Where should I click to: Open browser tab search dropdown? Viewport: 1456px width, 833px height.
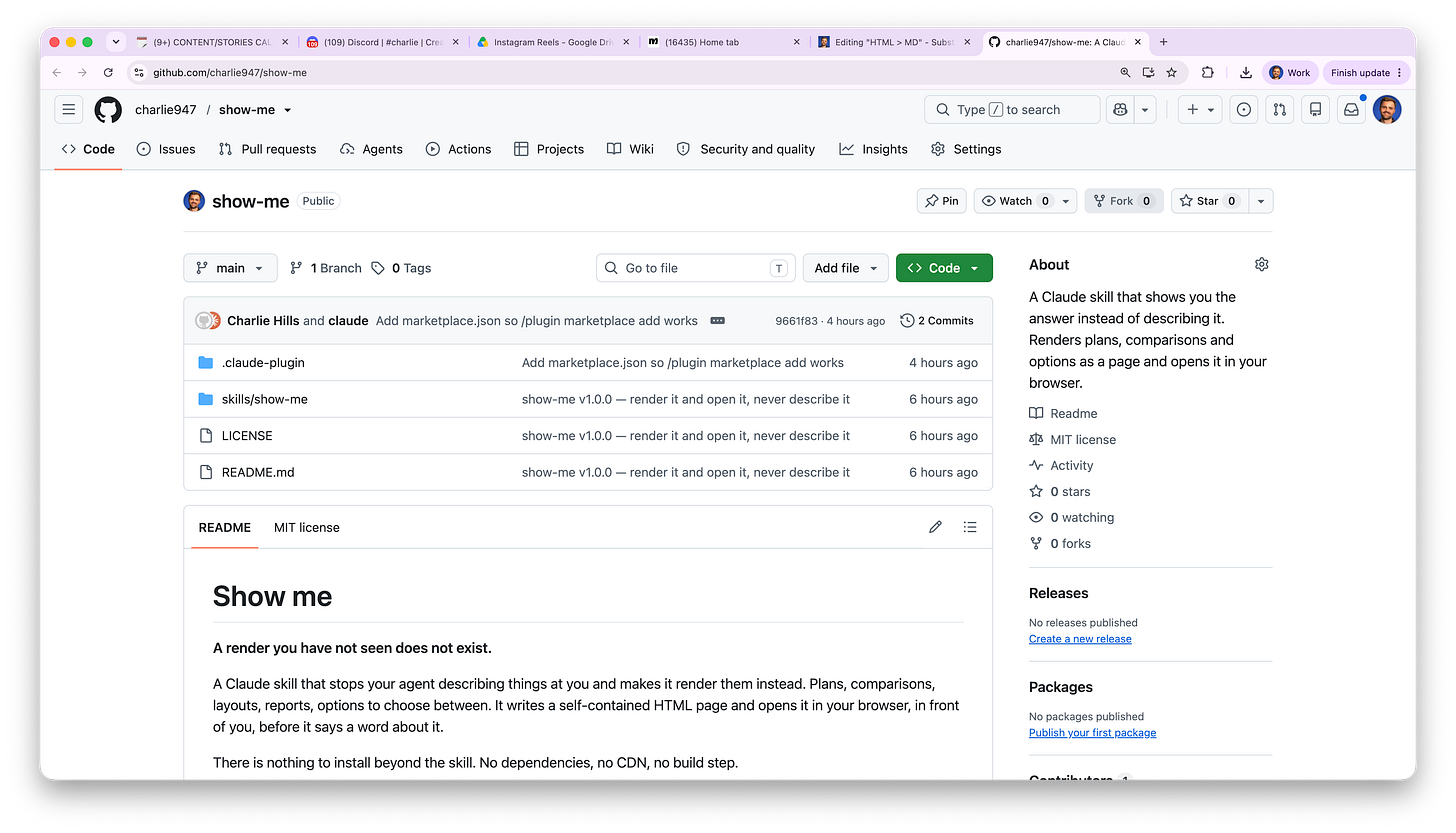(116, 42)
